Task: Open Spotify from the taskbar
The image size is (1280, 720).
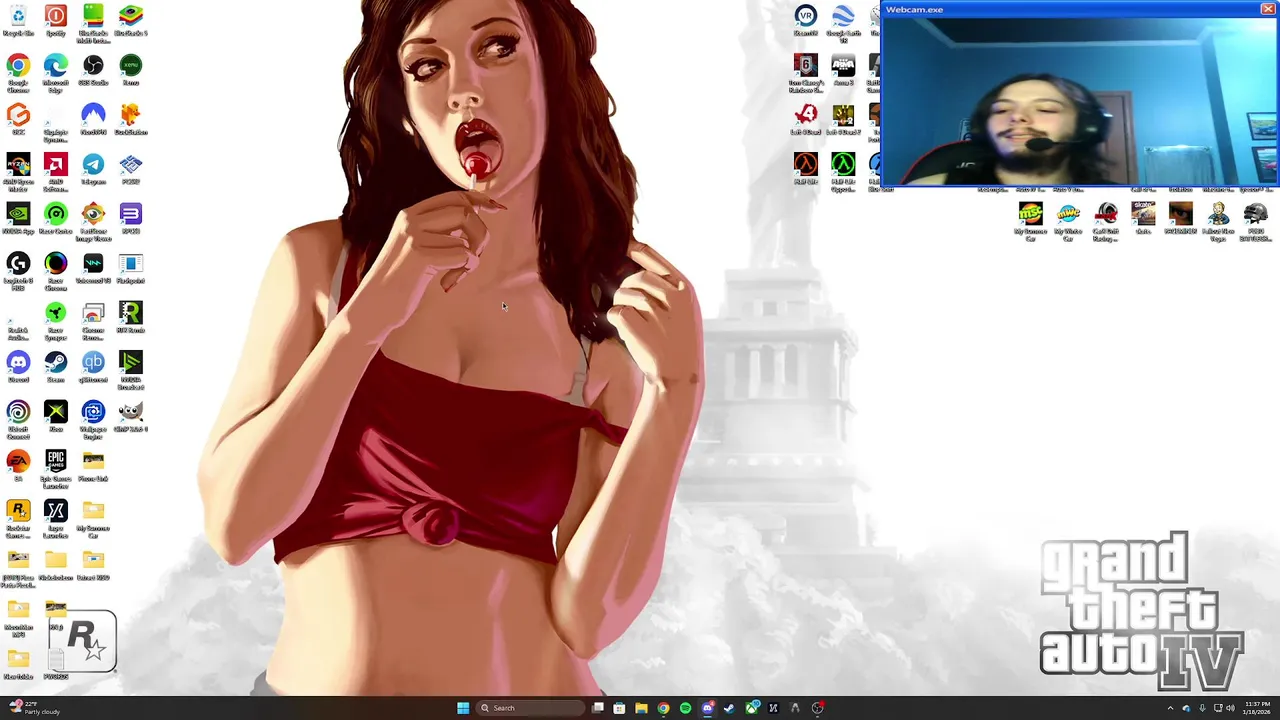Action: tap(685, 708)
